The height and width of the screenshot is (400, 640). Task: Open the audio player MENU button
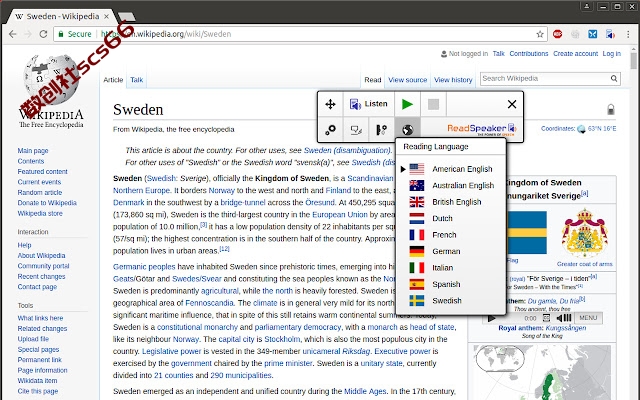[x=588, y=318]
